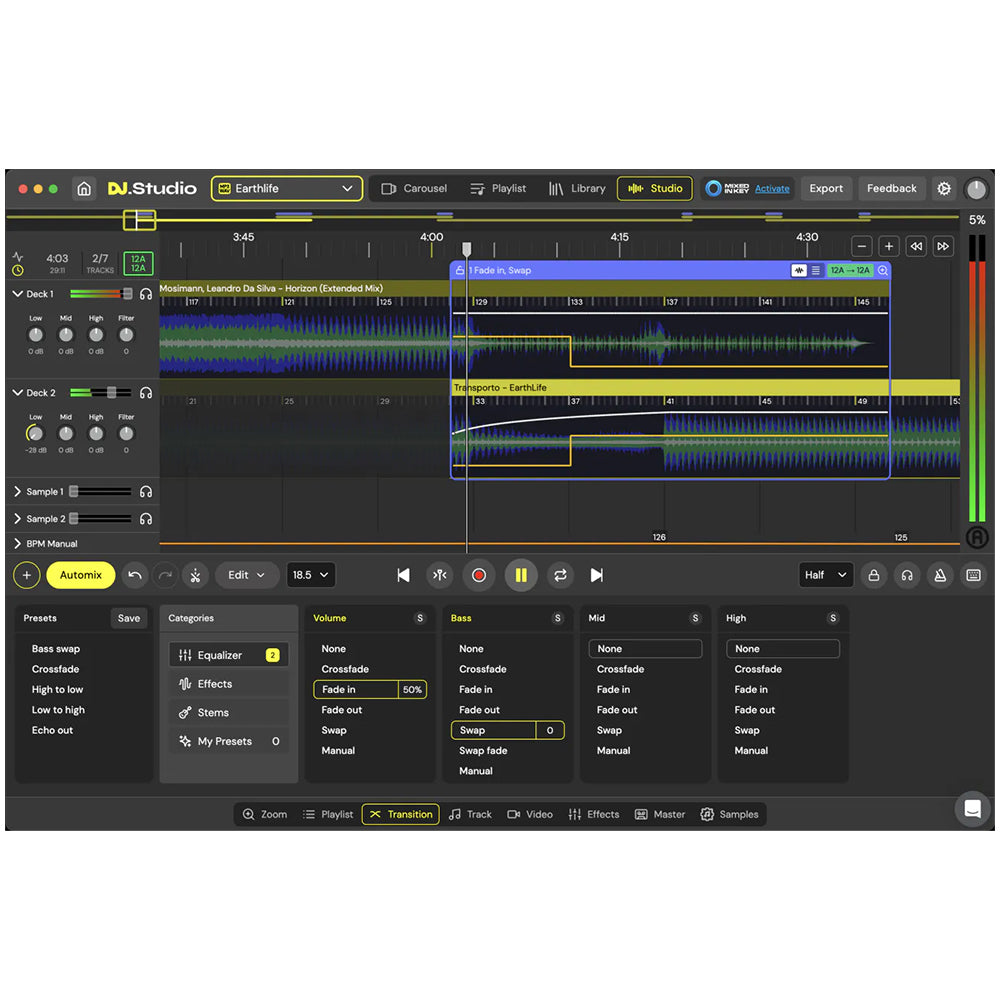Enable Automix mode

pos(80,575)
